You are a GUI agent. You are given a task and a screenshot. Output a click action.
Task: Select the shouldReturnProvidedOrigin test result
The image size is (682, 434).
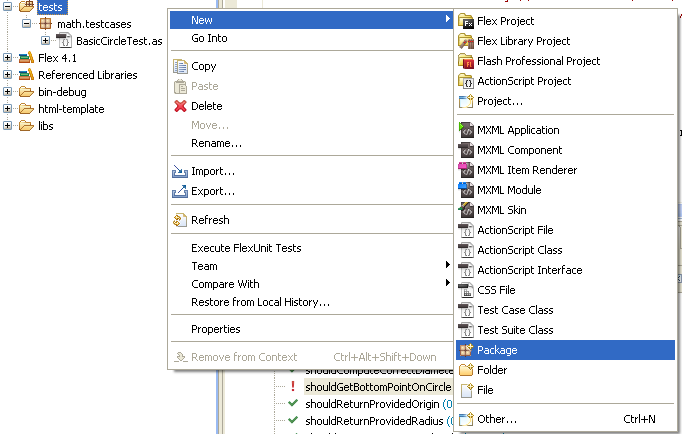pyautogui.click(x=372, y=404)
